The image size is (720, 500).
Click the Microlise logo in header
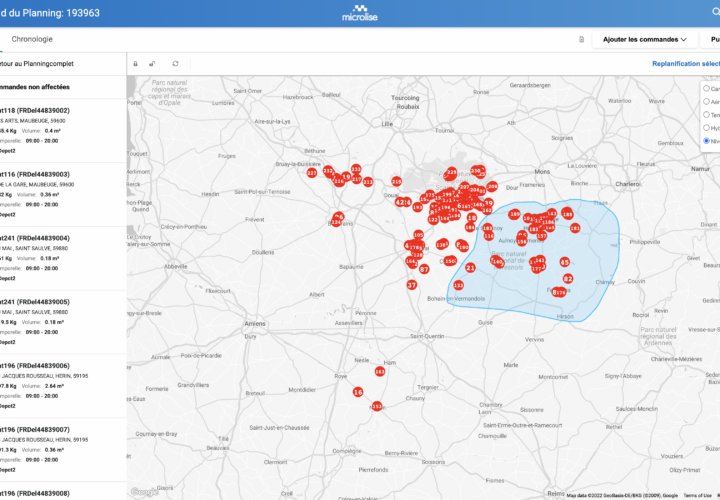pos(360,13)
